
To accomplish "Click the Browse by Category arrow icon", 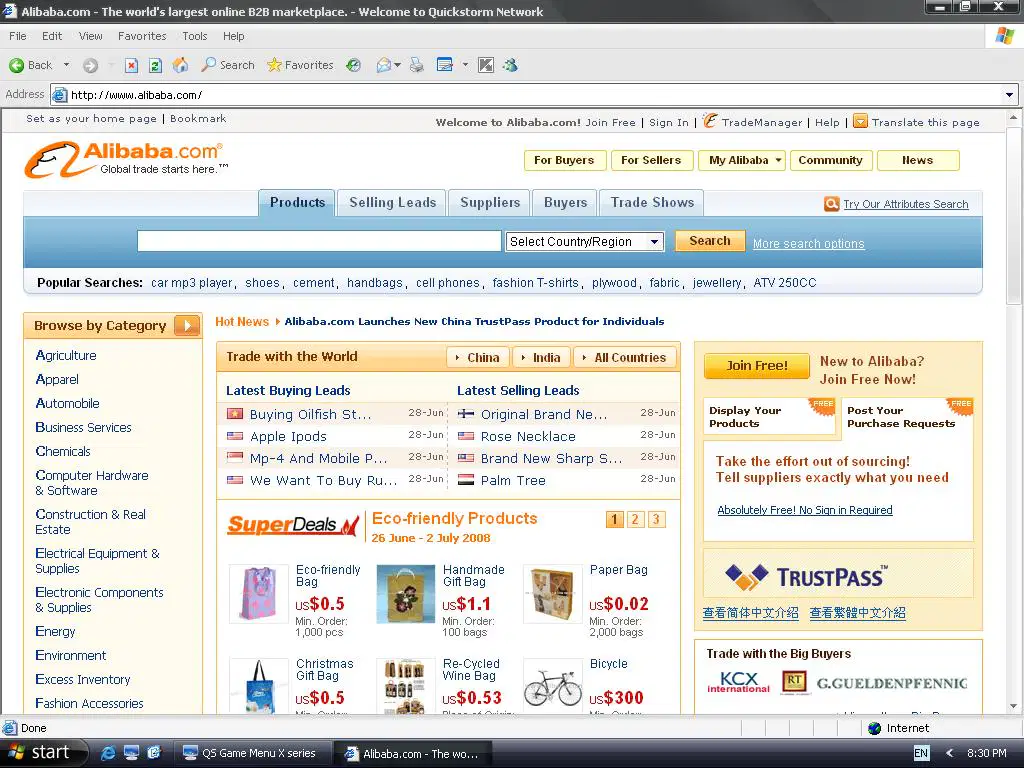I will (187, 325).
